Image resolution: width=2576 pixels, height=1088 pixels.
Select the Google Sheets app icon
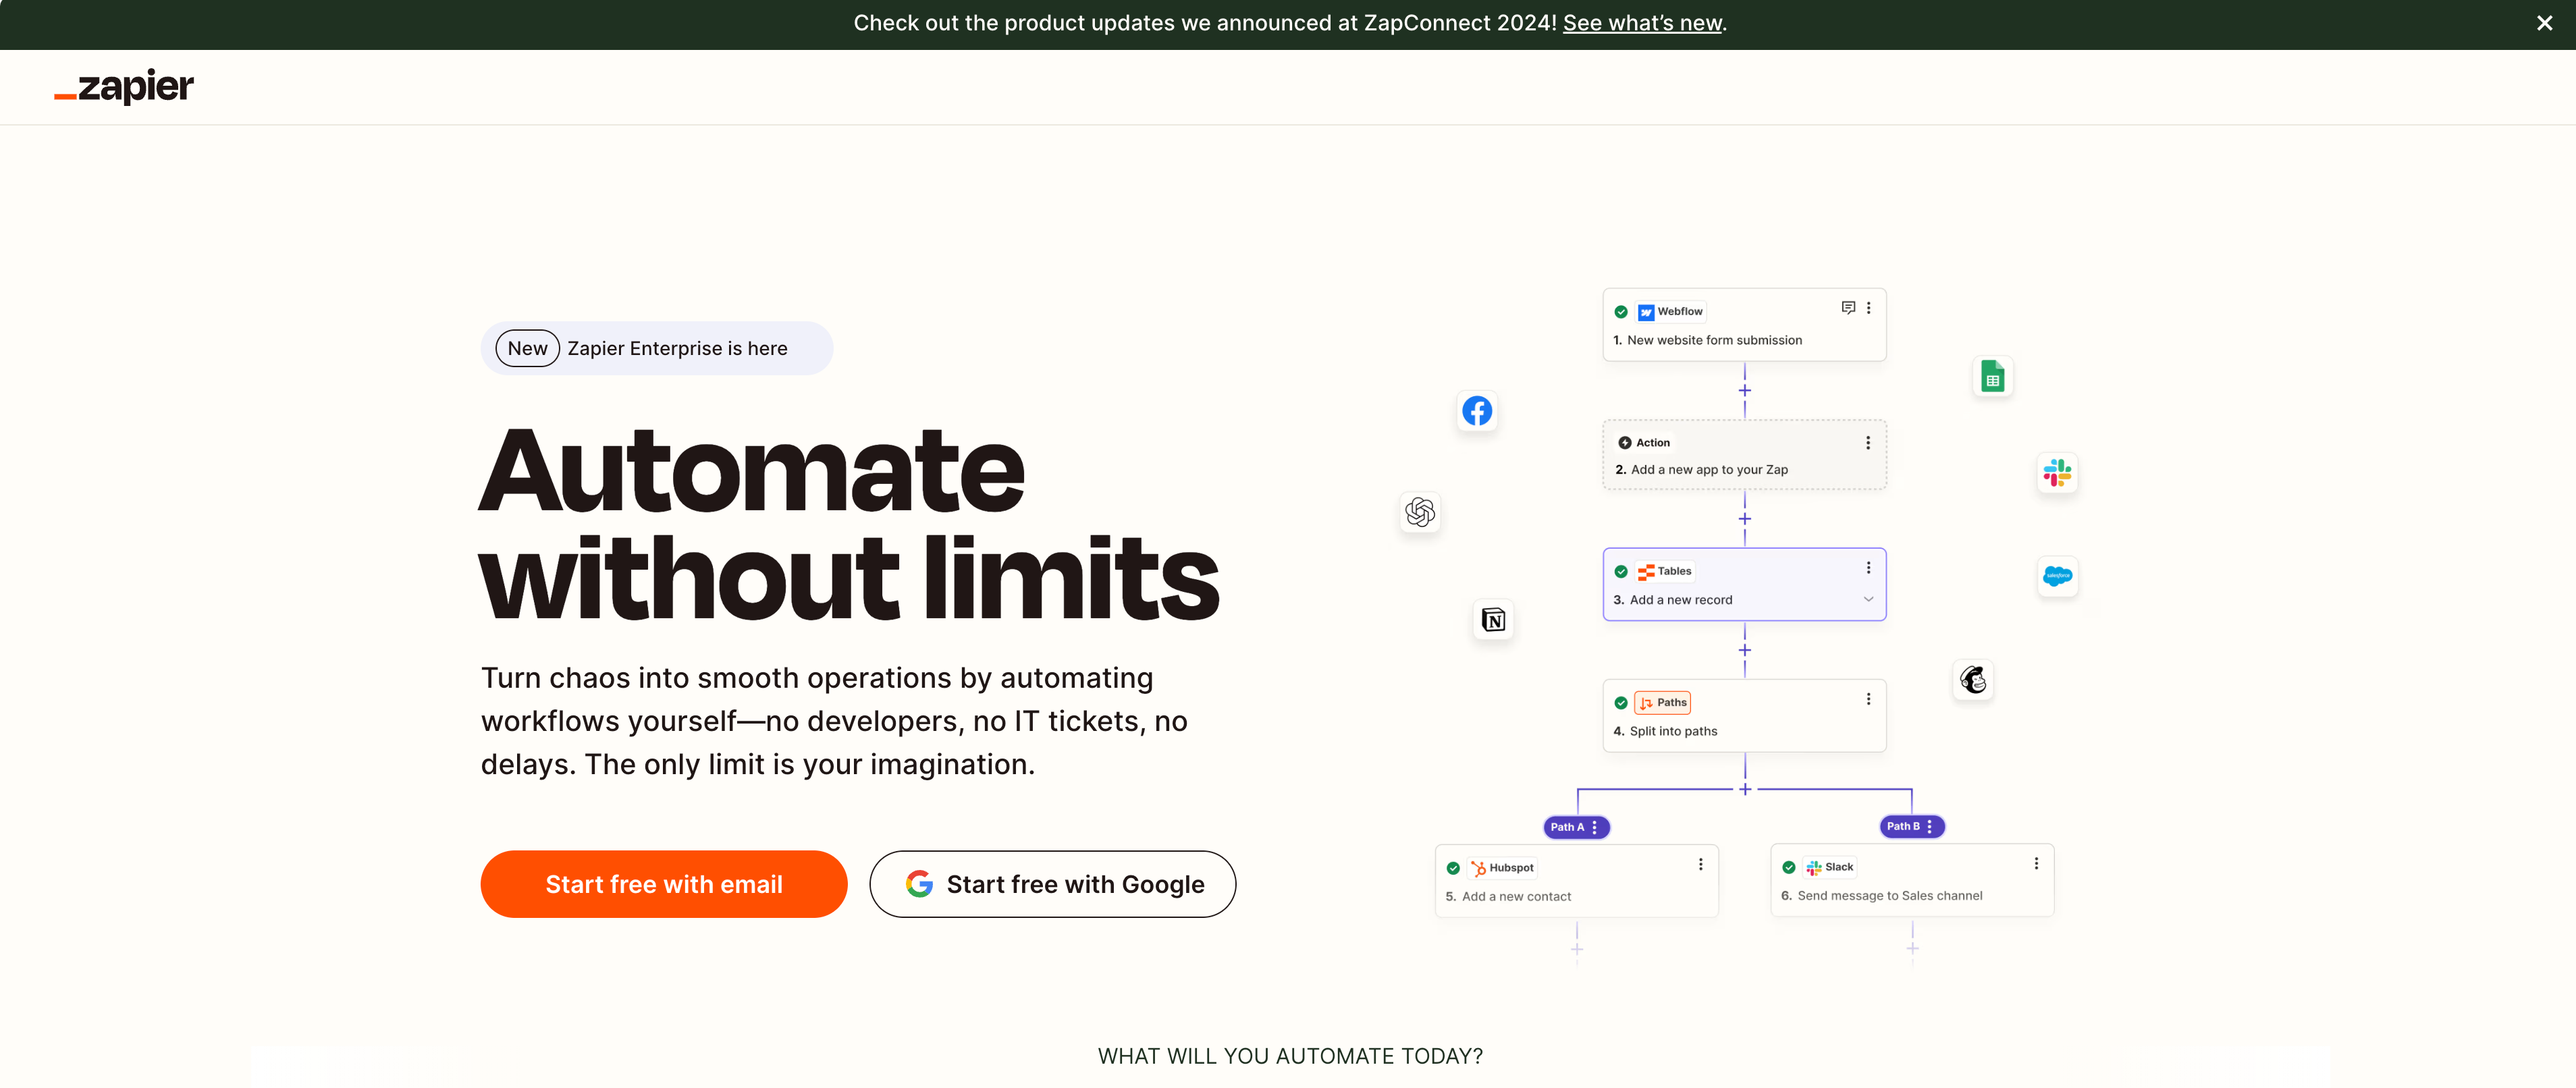pyautogui.click(x=1993, y=376)
